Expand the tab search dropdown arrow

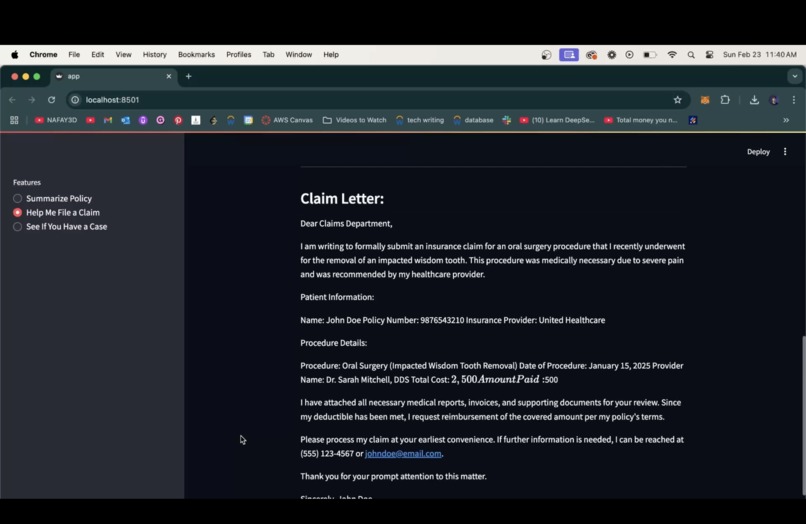pos(795,76)
